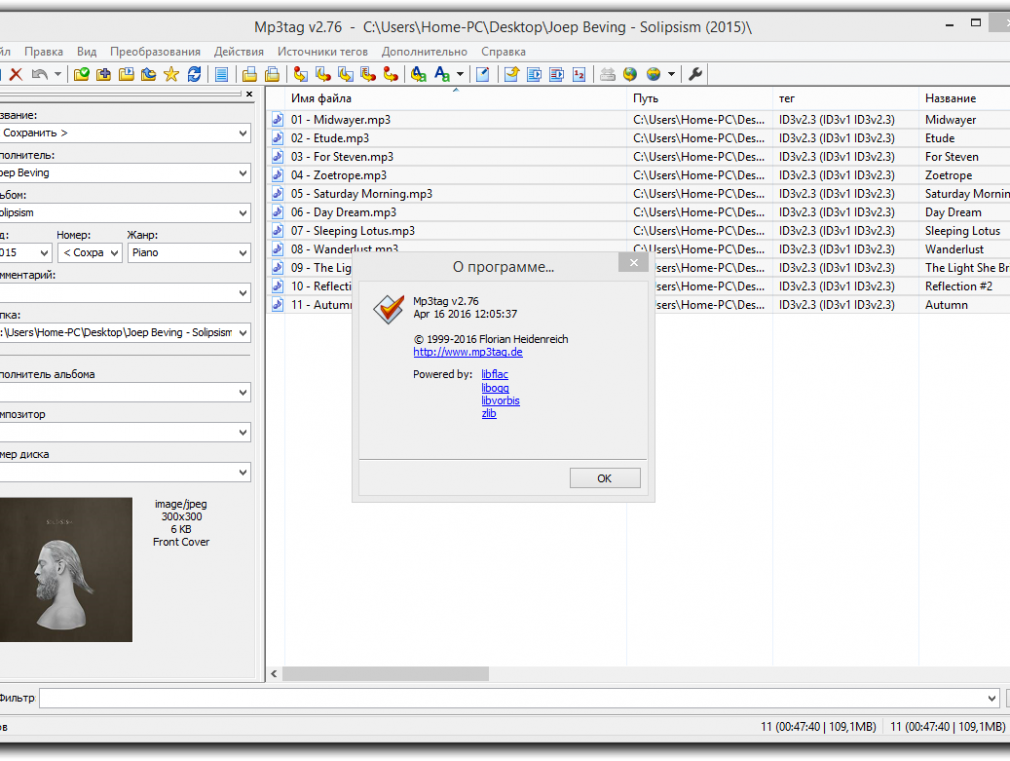1010x761 pixels.
Task: Click the title cell 'Reflection #2'
Action: (x=958, y=286)
